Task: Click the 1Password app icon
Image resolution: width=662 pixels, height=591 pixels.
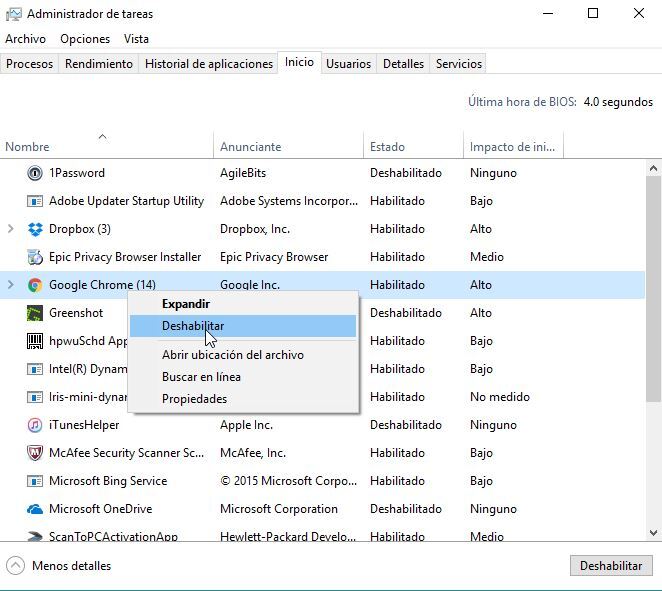Action: 35,173
